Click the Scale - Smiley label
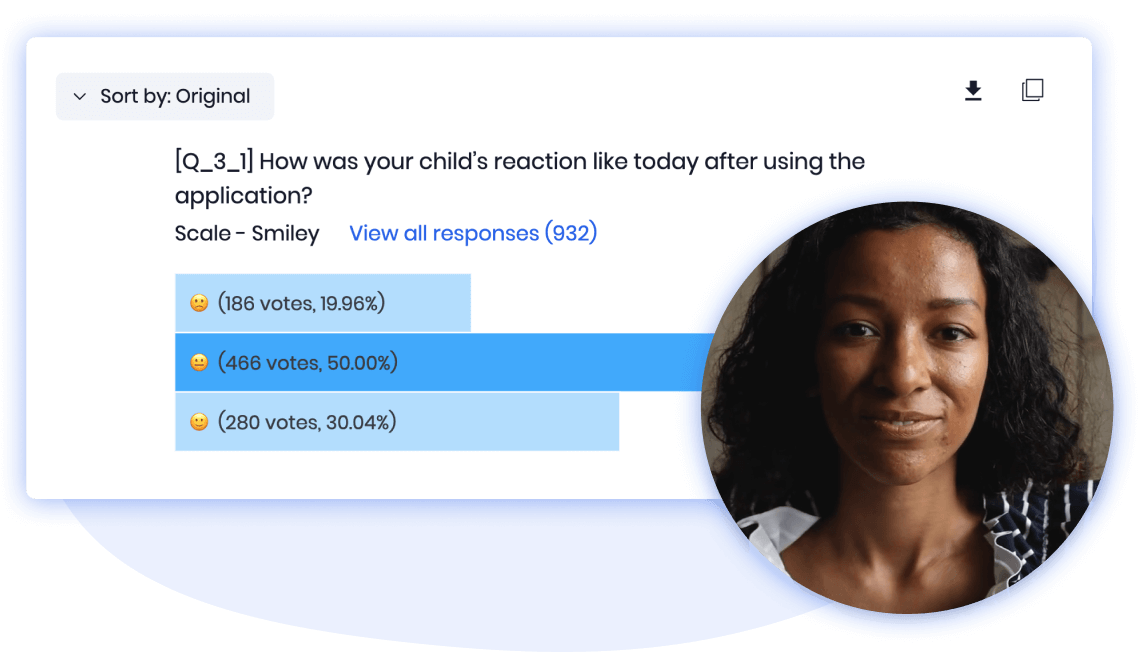The width and height of the screenshot is (1140, 652). (x=247, y=233)
